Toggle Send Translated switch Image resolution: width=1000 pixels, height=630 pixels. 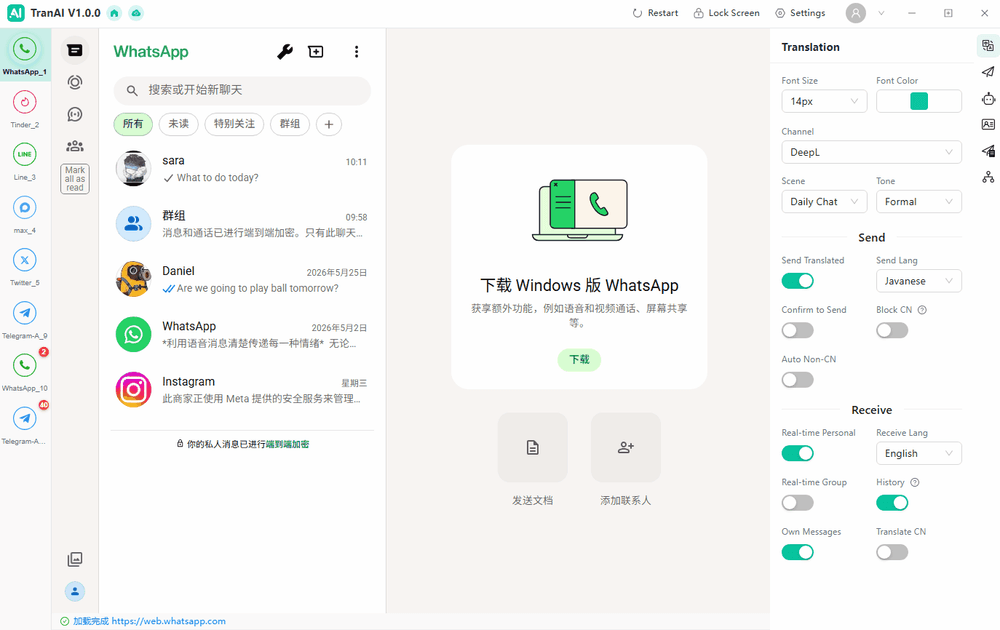click(x=797, y=281)
